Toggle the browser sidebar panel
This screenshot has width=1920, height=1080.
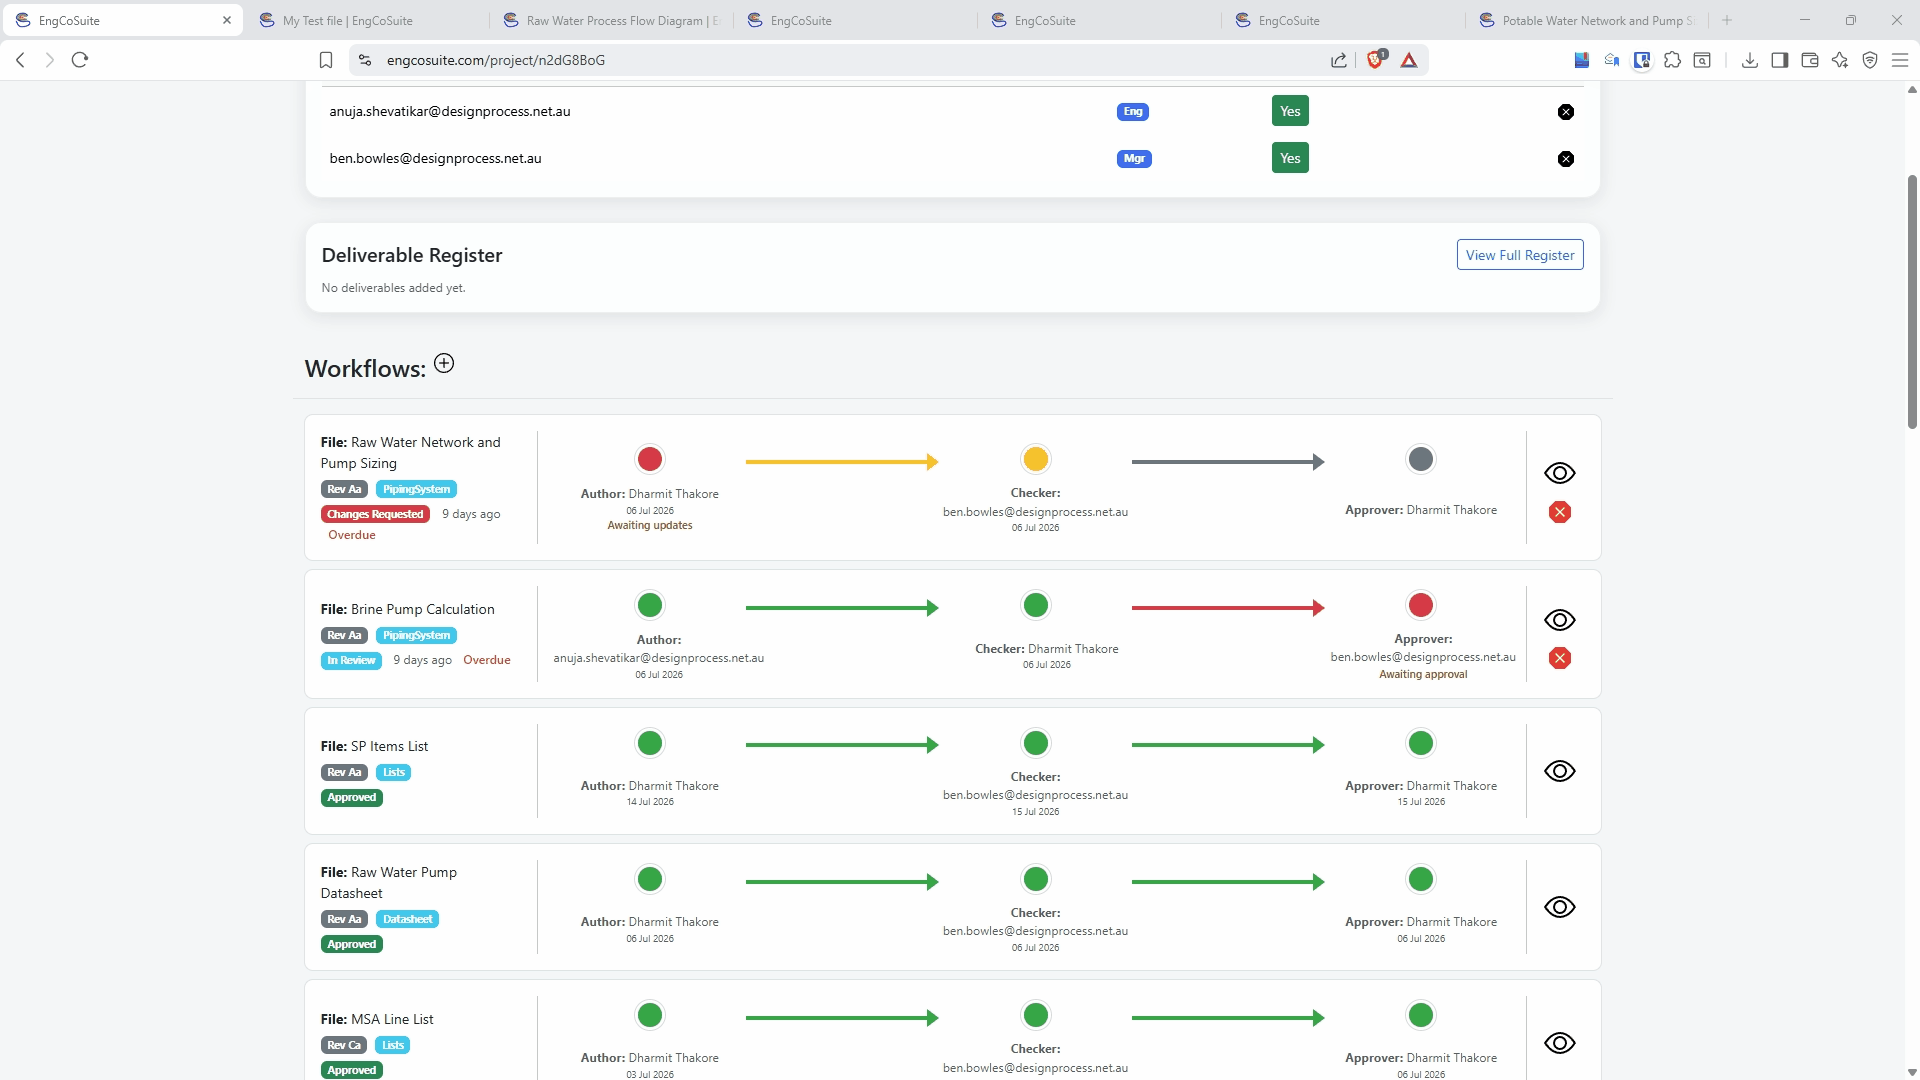pos(1779,60)
